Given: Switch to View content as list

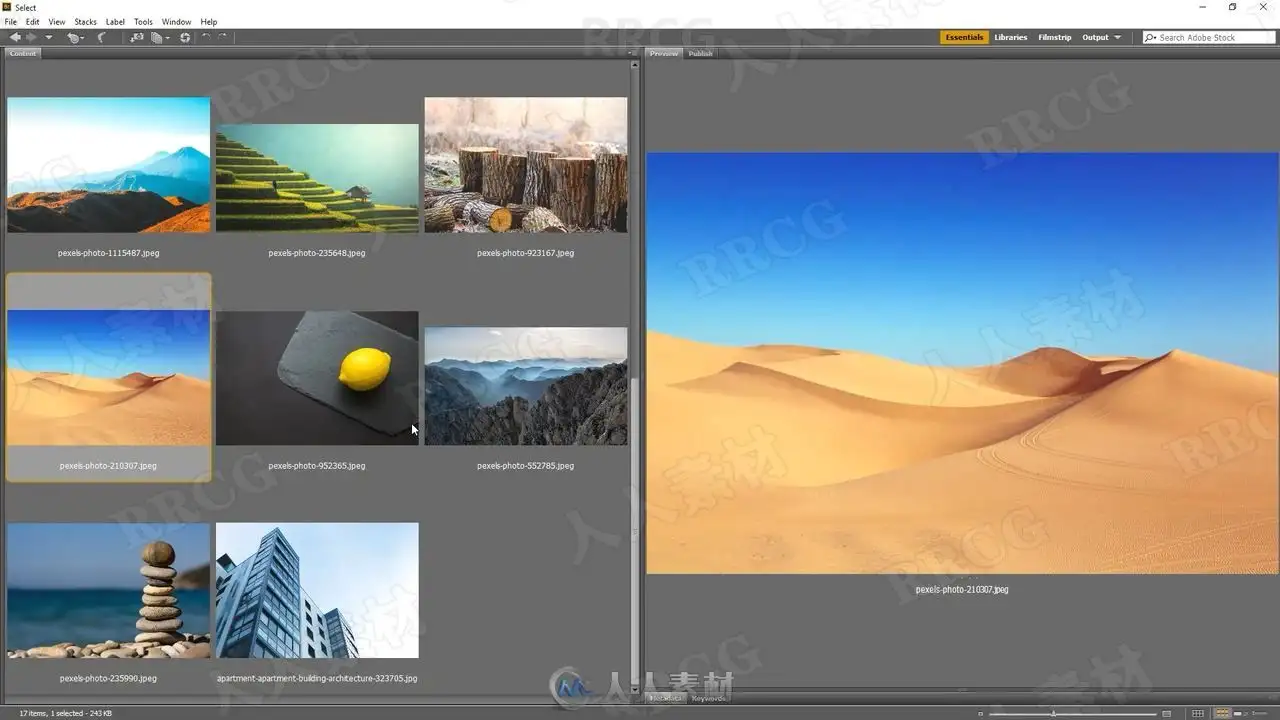Looking at the screenshot, I should (x=1260, y=713).
